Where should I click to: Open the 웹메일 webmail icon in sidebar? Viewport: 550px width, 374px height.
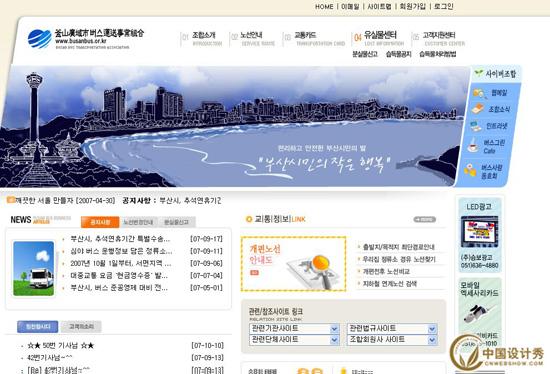pyautogui.click(x=479, y=93)
